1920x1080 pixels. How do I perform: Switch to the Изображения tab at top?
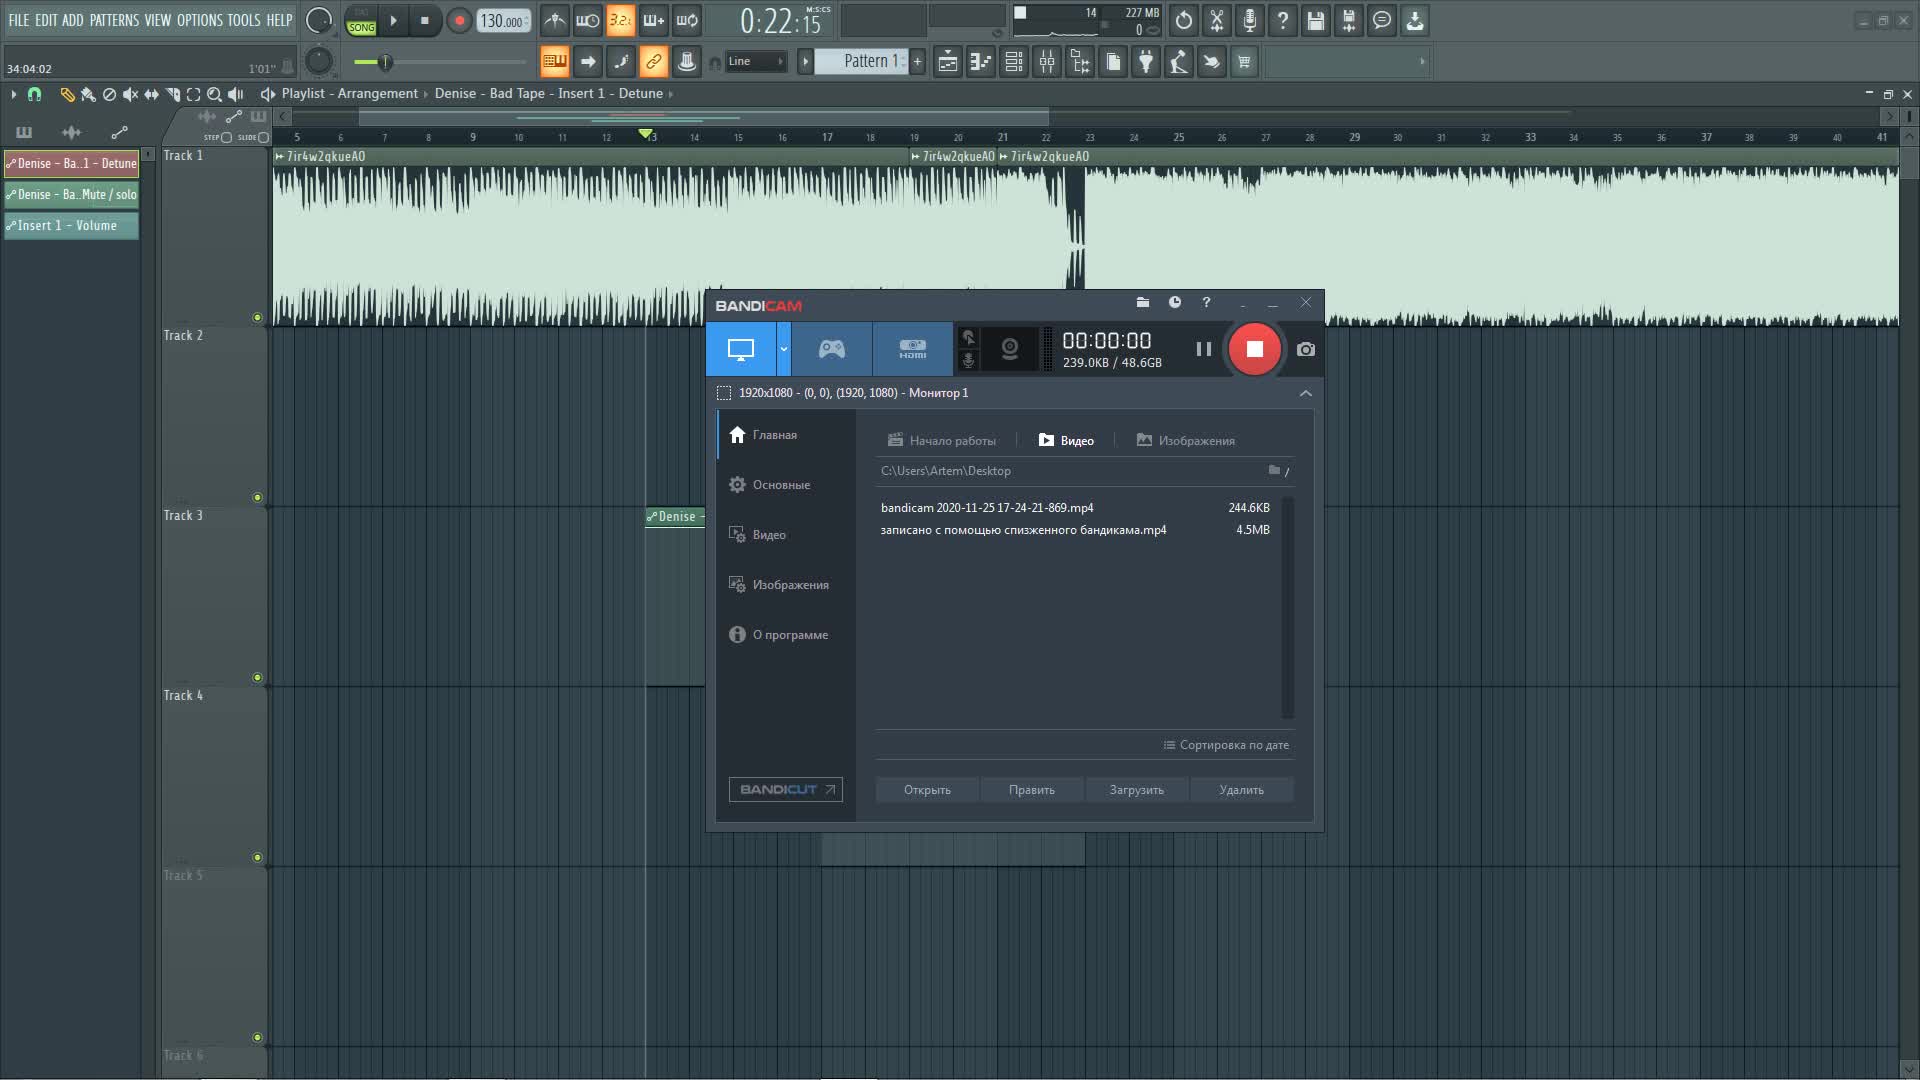click(x=1186, y=441)
